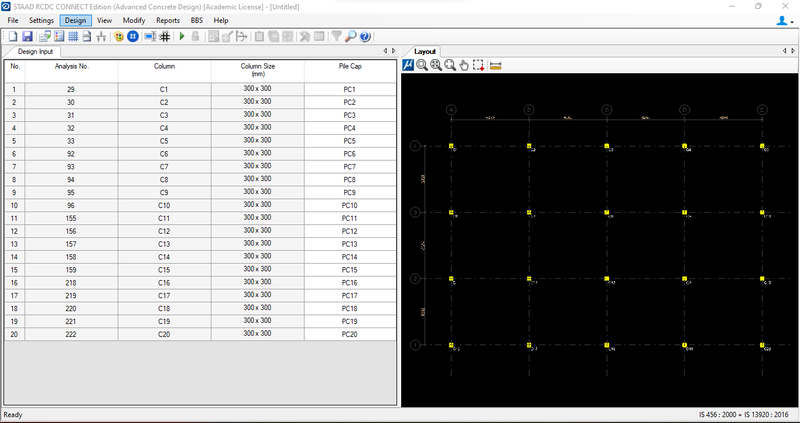
Task: Click right tab-scroll arrow in Layout pane
Action: (793, 51)
